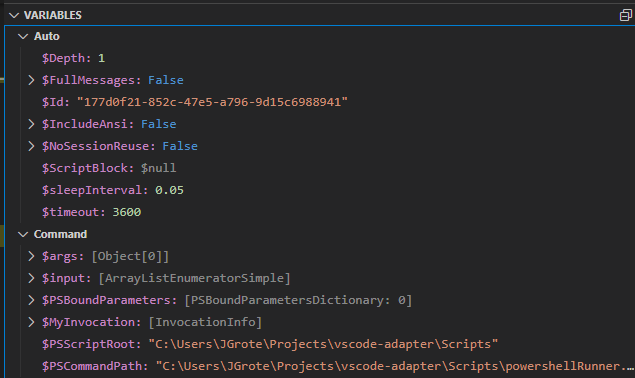This screenshot has width=635, height=378.
Task: Select the $sleepInterval variable row
Action: (x=320, y=190)
